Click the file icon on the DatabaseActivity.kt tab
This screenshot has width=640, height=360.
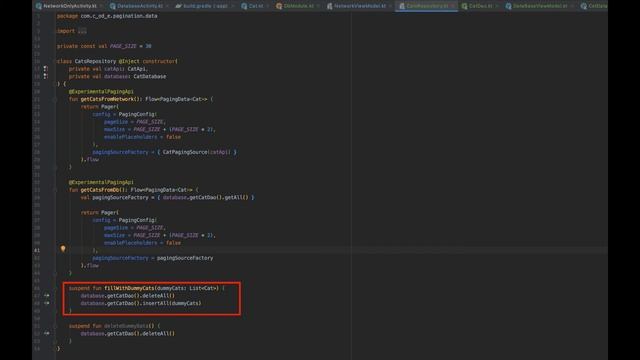tap(113, 6)
